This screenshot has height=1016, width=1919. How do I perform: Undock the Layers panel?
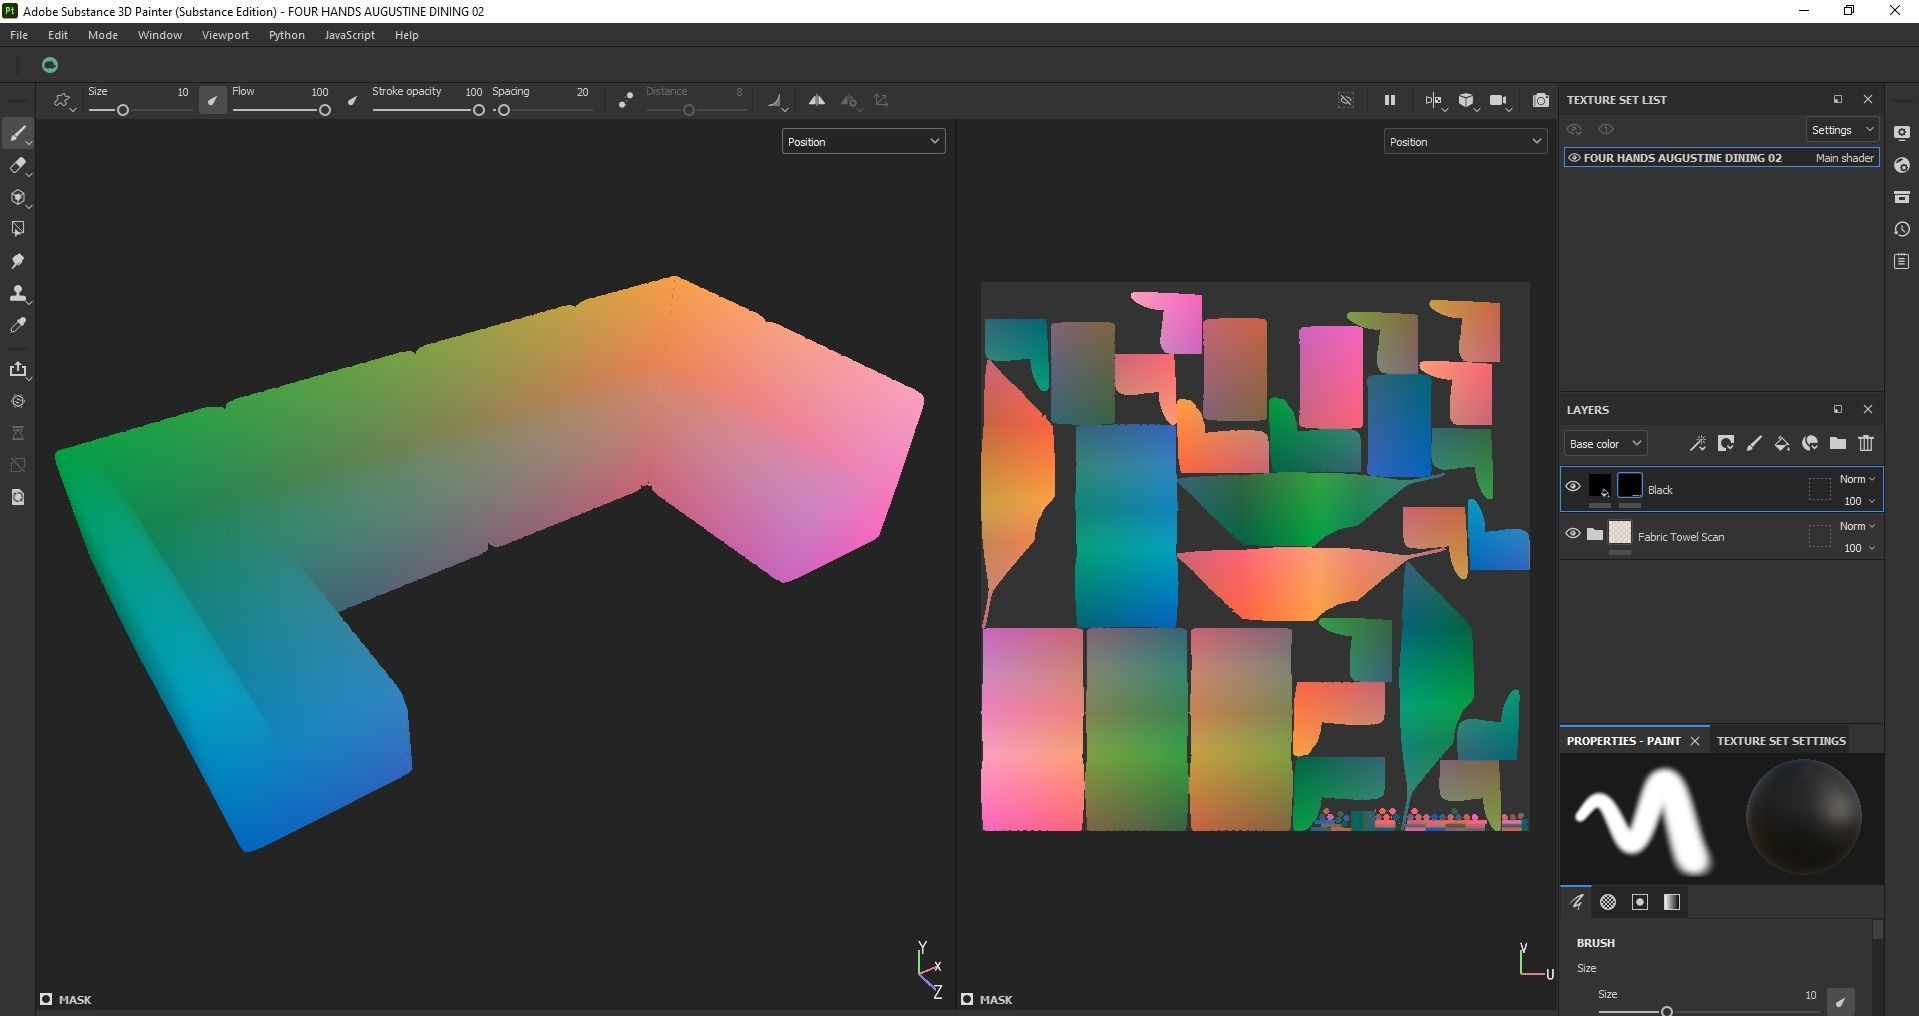pyautogui.click(x=1837, y=409)
